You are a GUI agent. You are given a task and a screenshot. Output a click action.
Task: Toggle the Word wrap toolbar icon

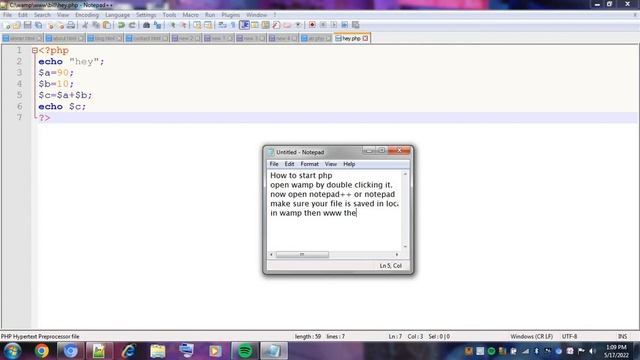click(x=222, y=25)
